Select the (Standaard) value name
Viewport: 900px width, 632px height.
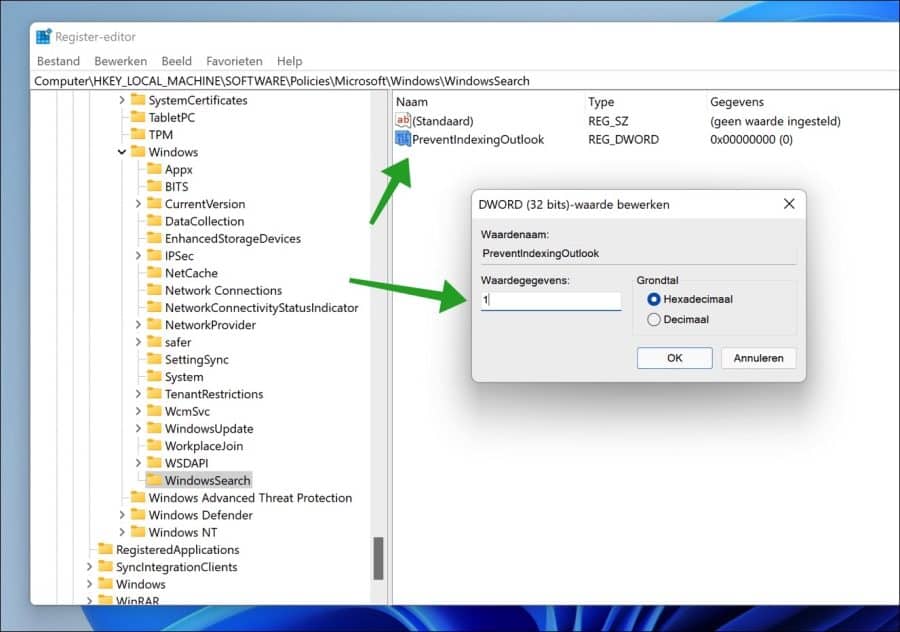pos(443,121)
